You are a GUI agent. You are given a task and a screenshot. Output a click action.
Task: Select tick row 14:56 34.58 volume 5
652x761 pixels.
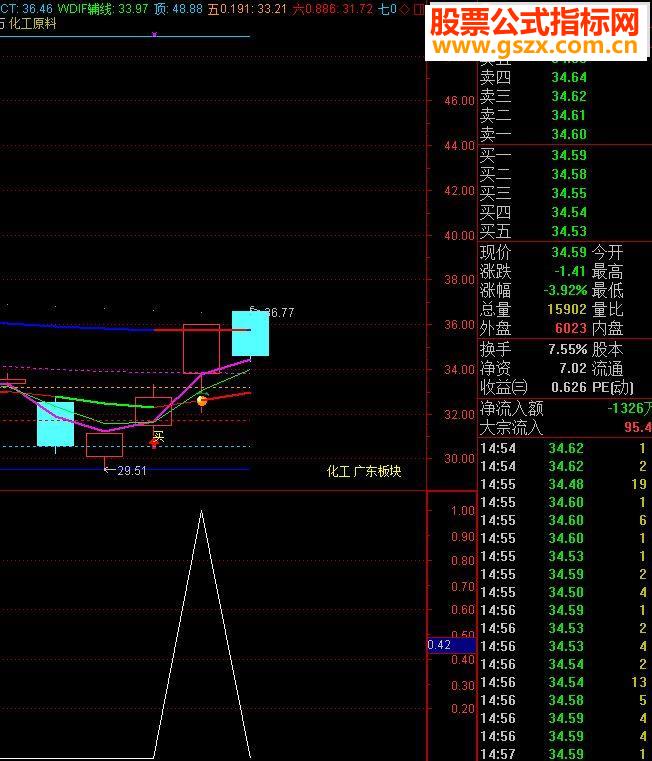click(563, 700)
